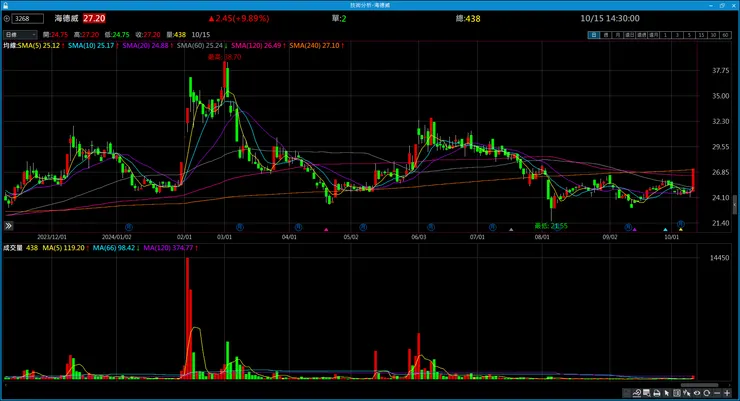Click the SMA(10) 25.17 indicator label

[93, 45]
